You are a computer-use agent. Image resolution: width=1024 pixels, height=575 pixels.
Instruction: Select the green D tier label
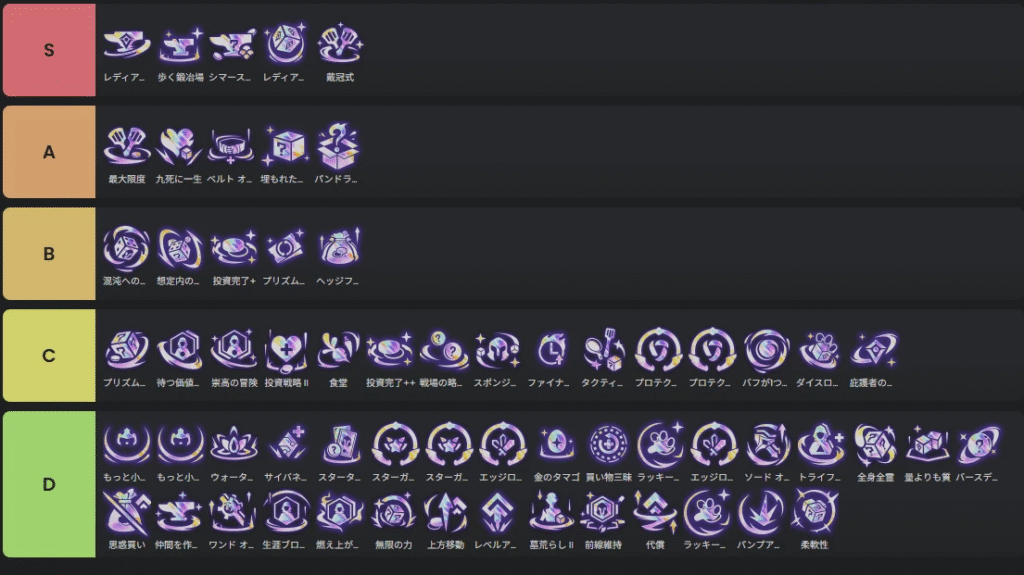coord(49,484)
